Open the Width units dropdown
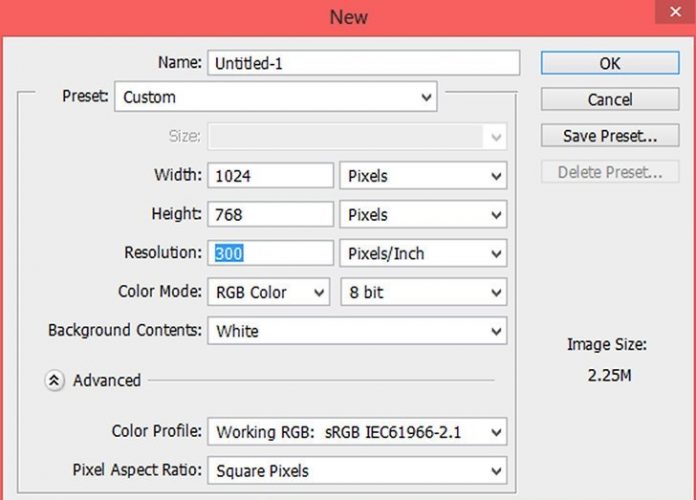Screen dimensions: 696x500 pyautogui.click(x=423, y=176)
